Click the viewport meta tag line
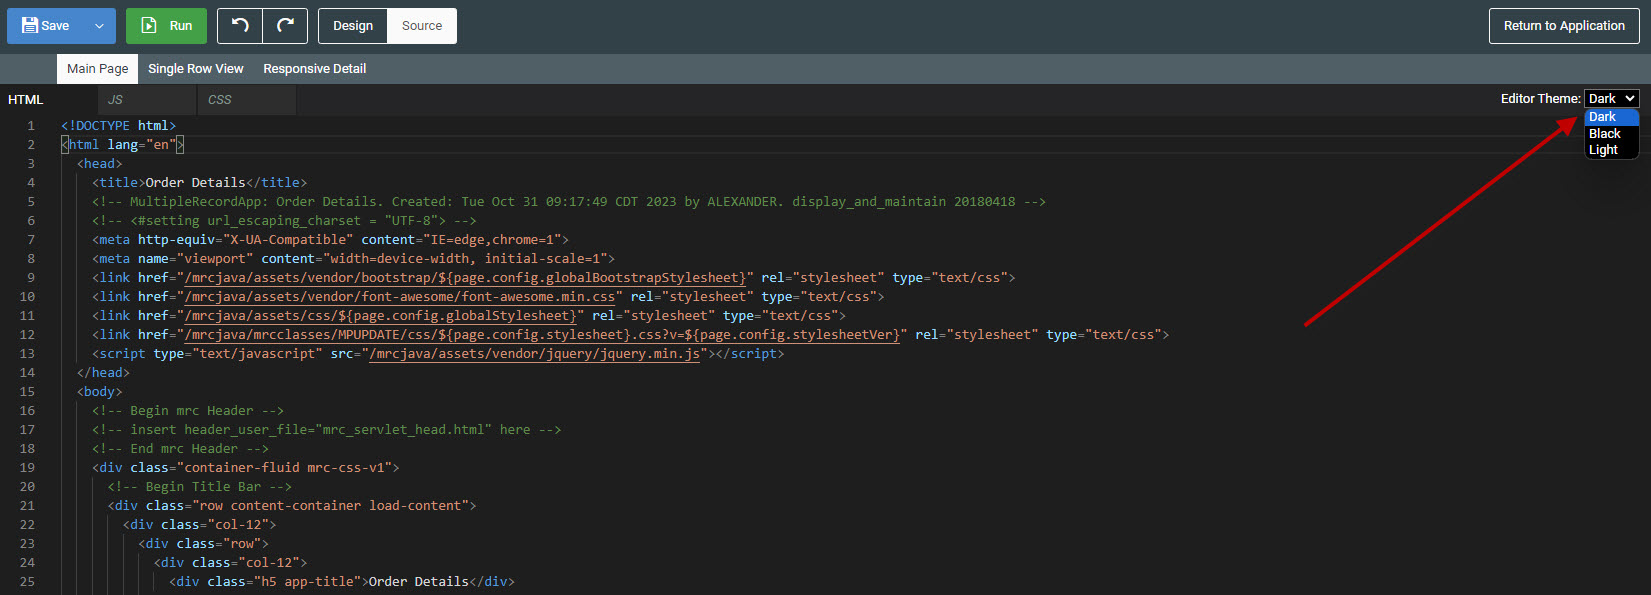1651x595 pixels. click(x=354, y=259)
